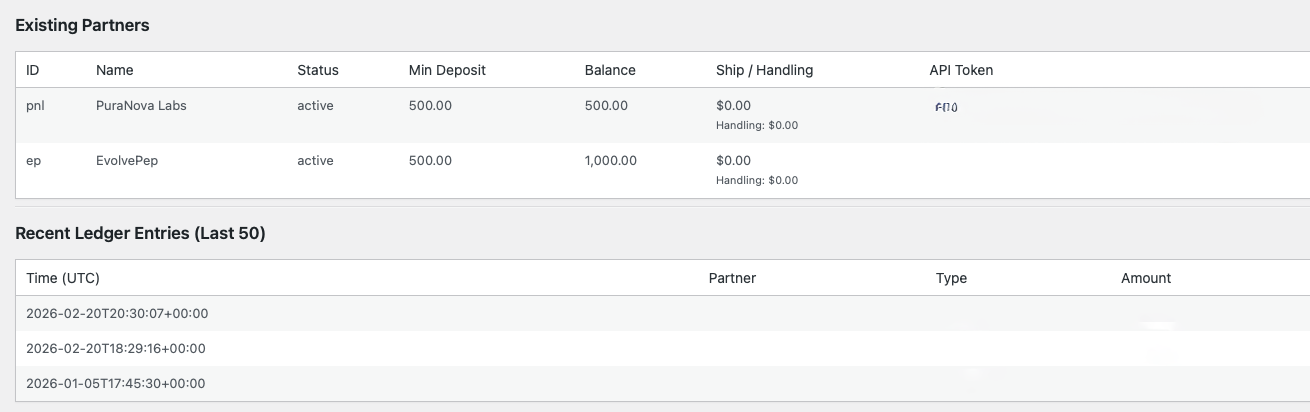Click the Ship / Handling column header

764,70
